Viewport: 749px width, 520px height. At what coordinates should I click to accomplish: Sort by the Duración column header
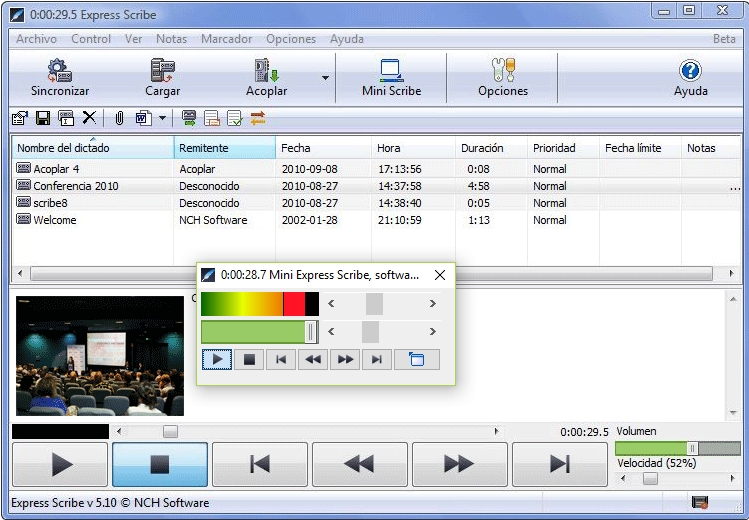492,148
